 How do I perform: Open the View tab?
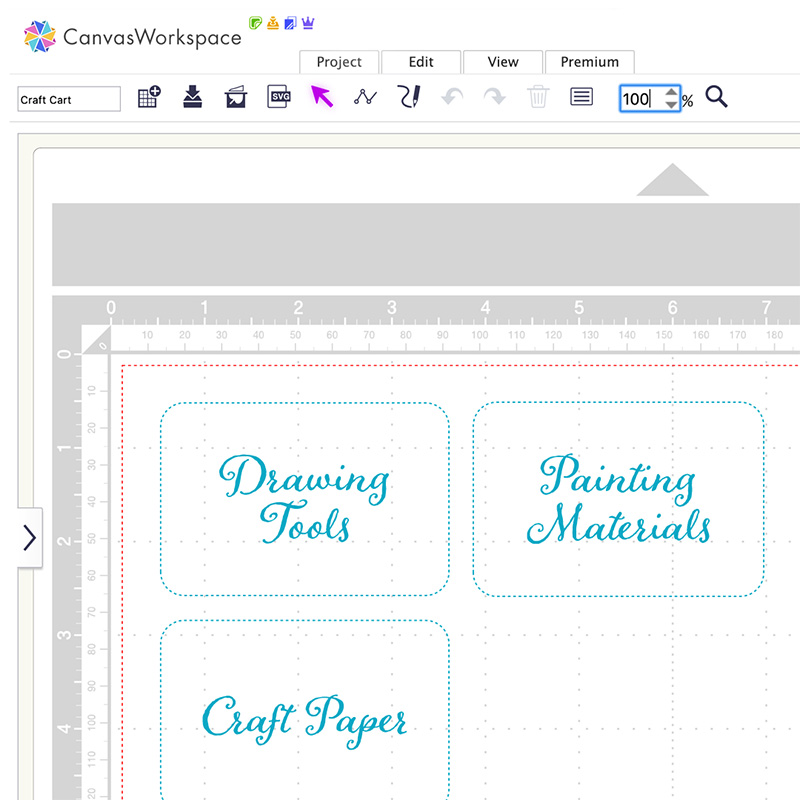coord(503,62)
